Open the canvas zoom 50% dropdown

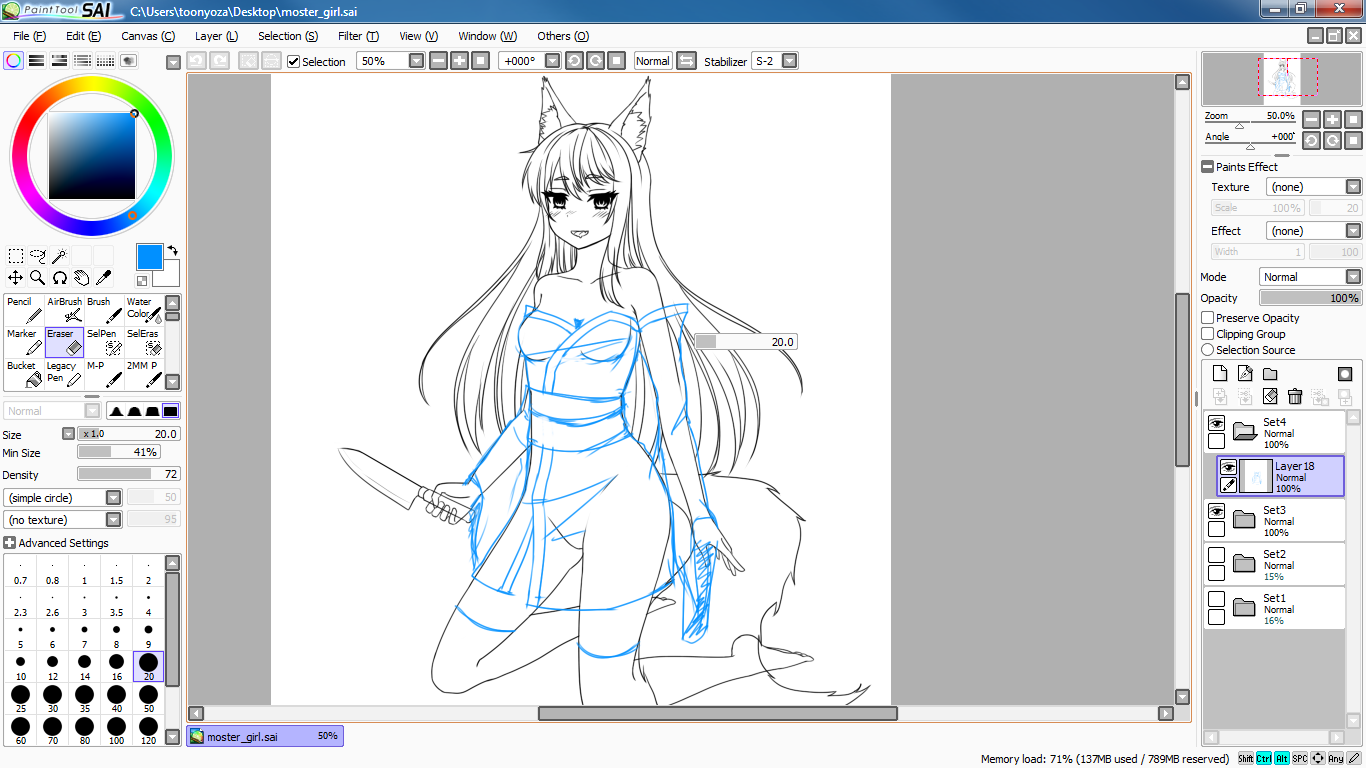pyautogui.click(x=417, y=61)
